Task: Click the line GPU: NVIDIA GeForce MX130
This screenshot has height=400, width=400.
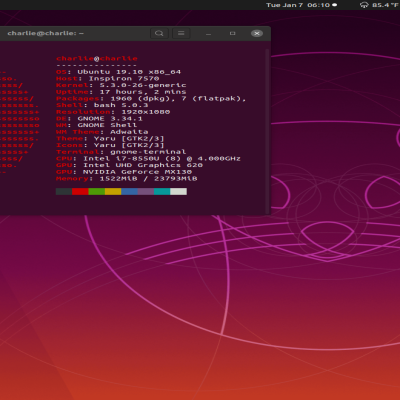Action: [x=124, y=172]
